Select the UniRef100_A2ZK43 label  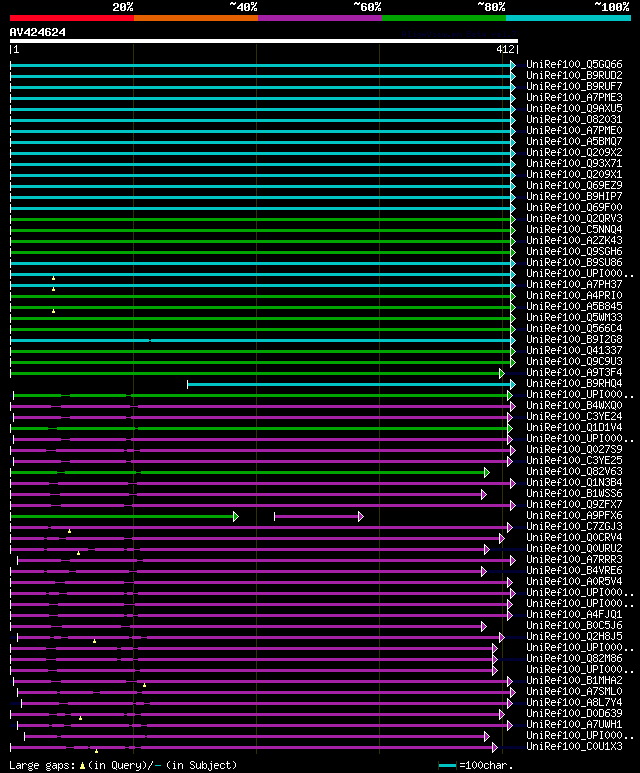574,241
